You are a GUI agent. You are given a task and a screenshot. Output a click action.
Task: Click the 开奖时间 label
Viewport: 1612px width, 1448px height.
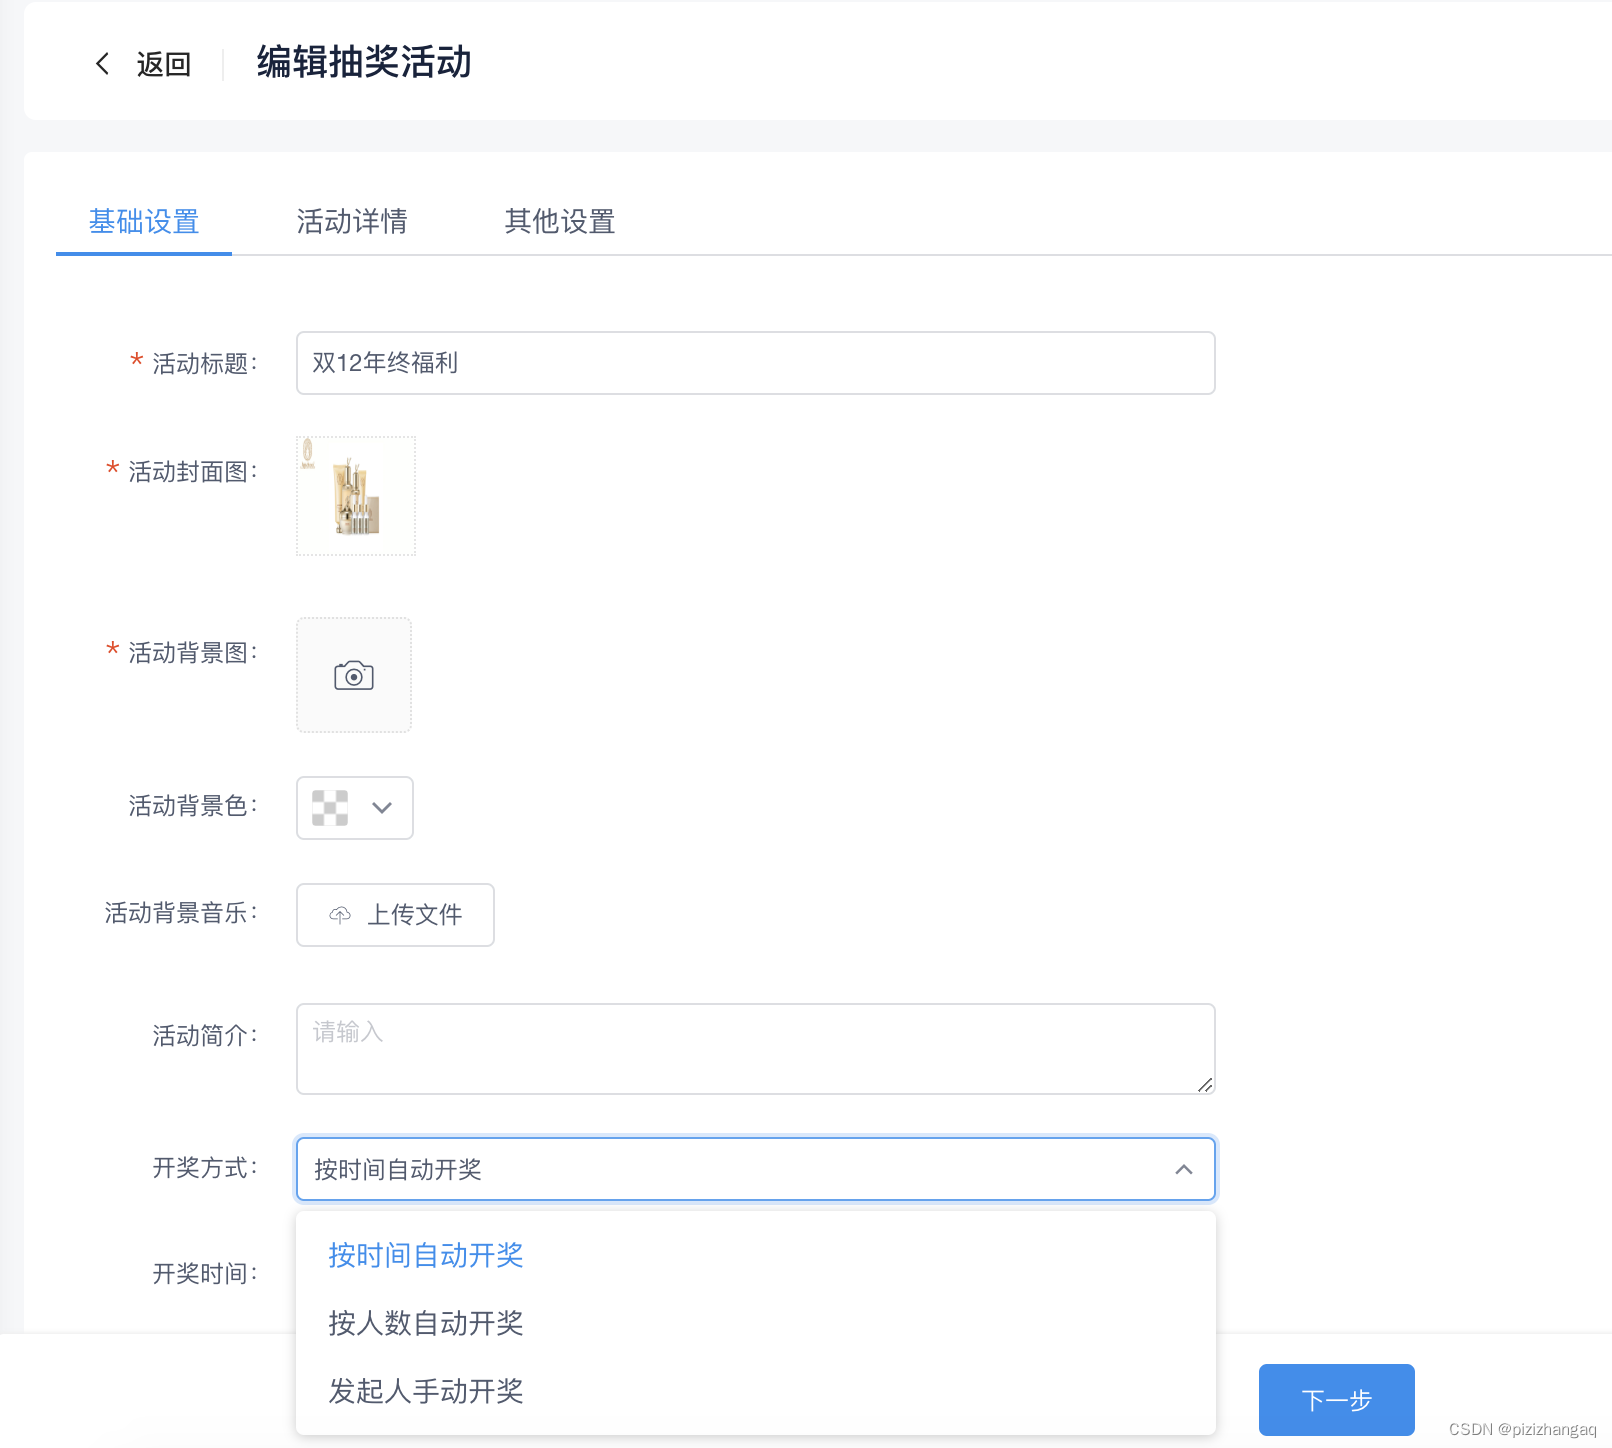coord(205,1273)
